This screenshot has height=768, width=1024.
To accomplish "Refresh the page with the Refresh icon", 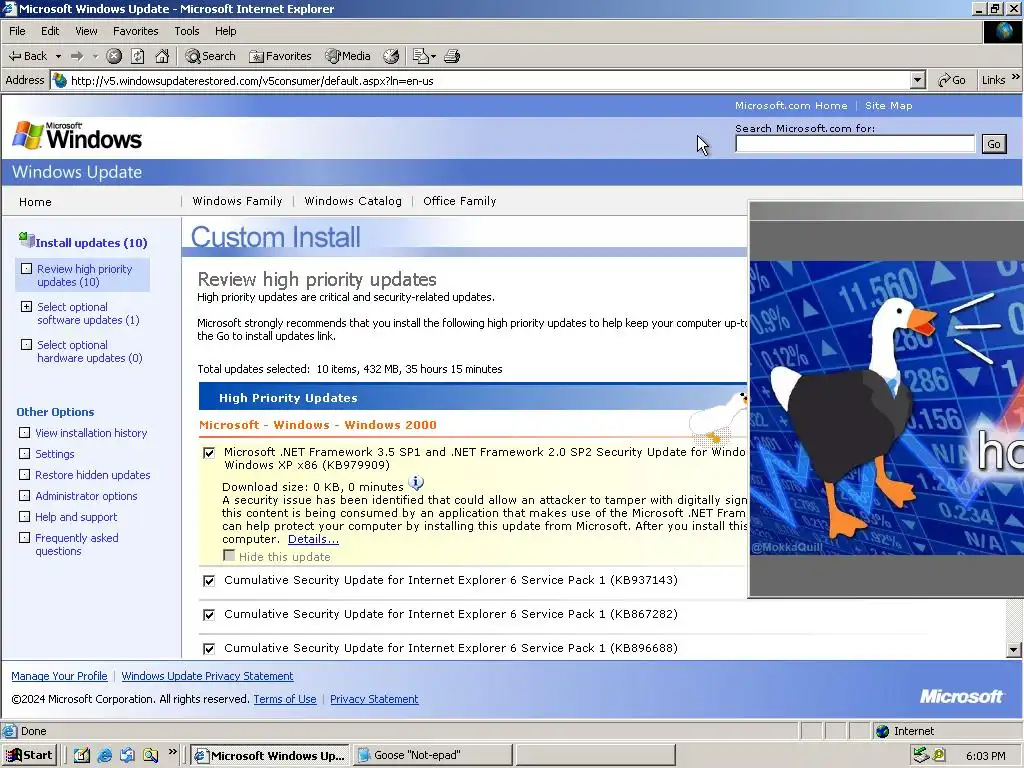I will click(138, 56).
